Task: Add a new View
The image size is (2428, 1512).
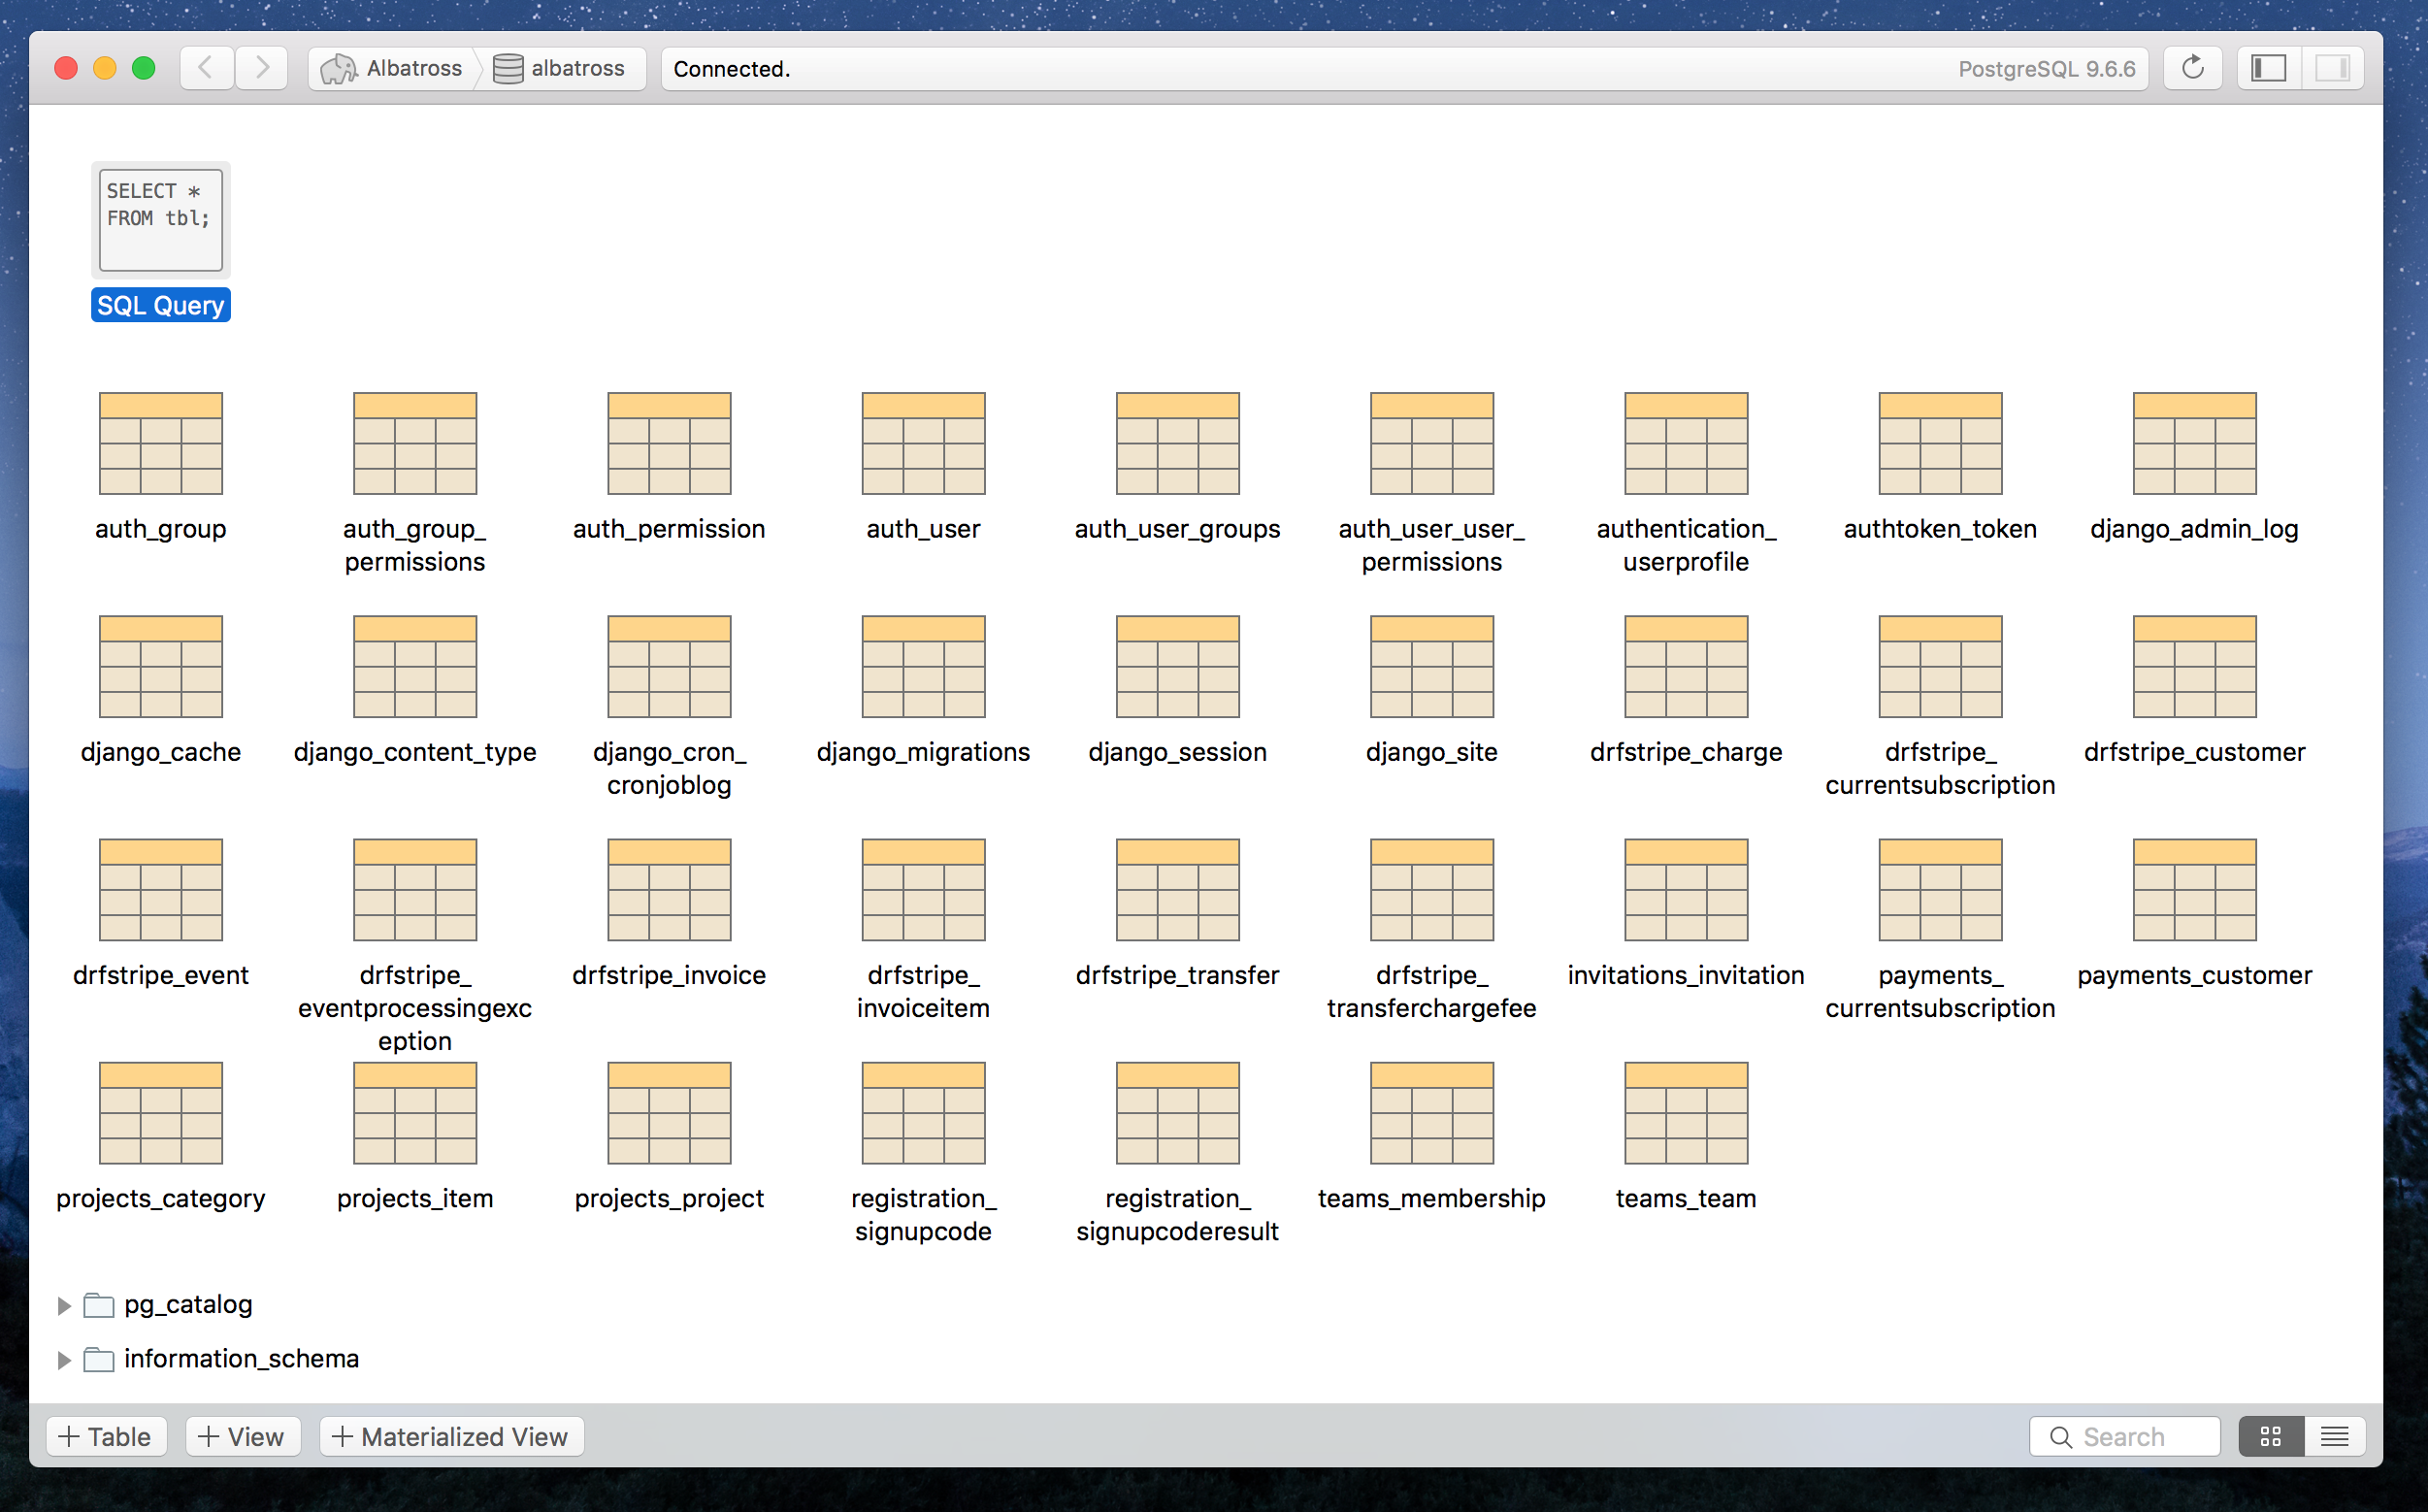Action: coord(242,1436)
